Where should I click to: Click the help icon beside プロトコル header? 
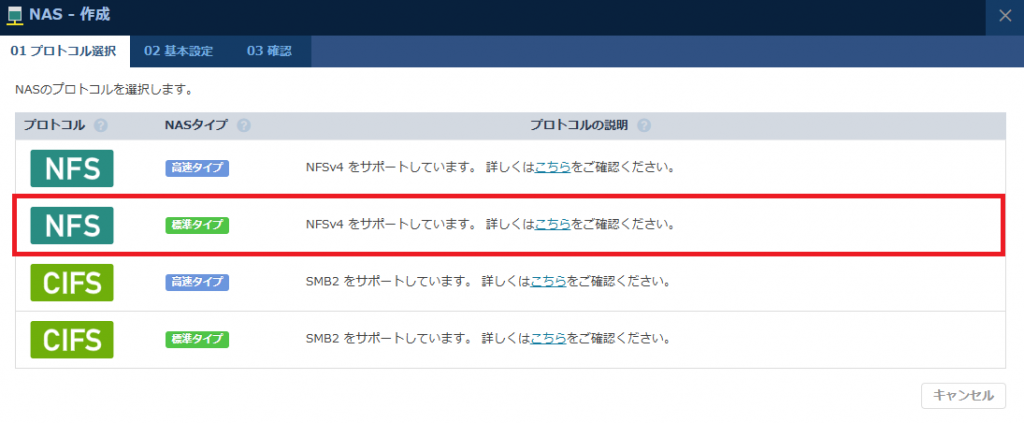point(100,125)
